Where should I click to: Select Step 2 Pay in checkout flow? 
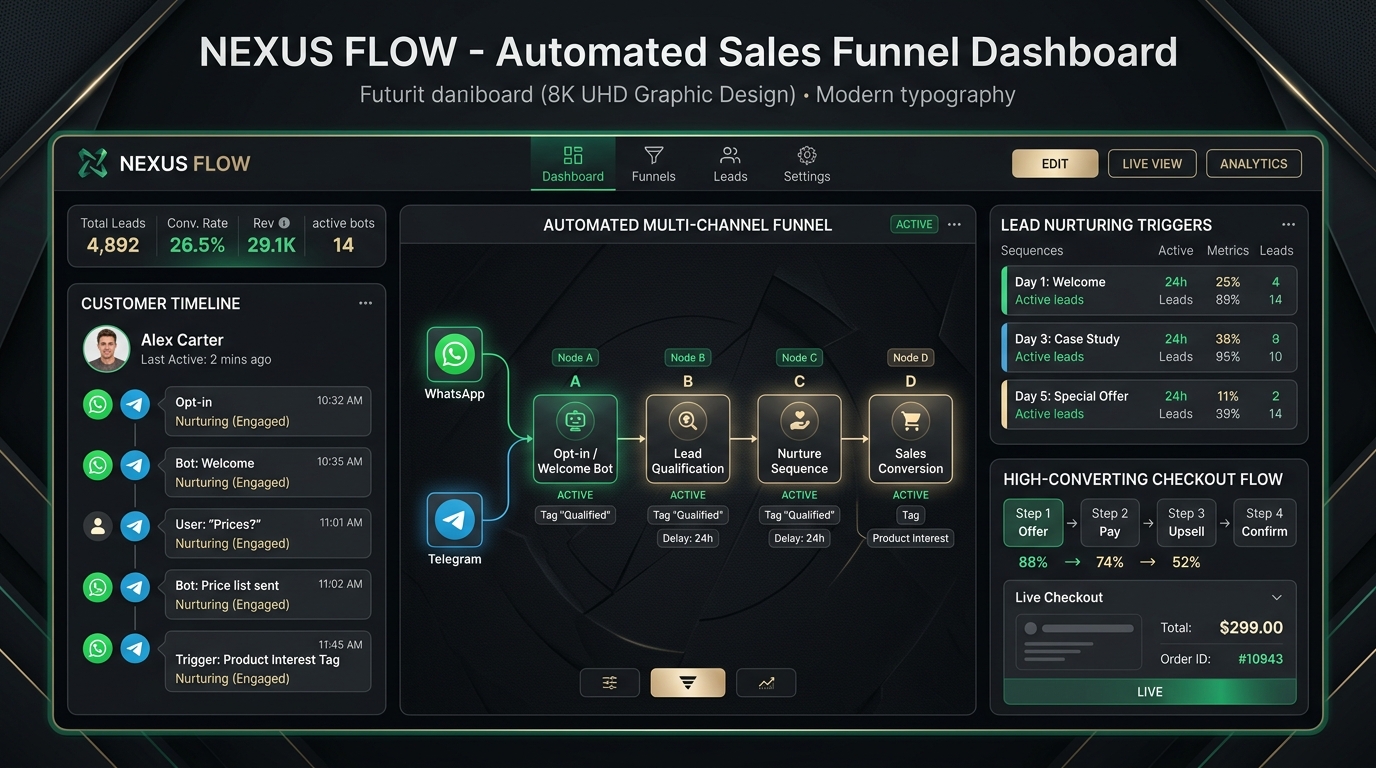tap(1110, 523)
